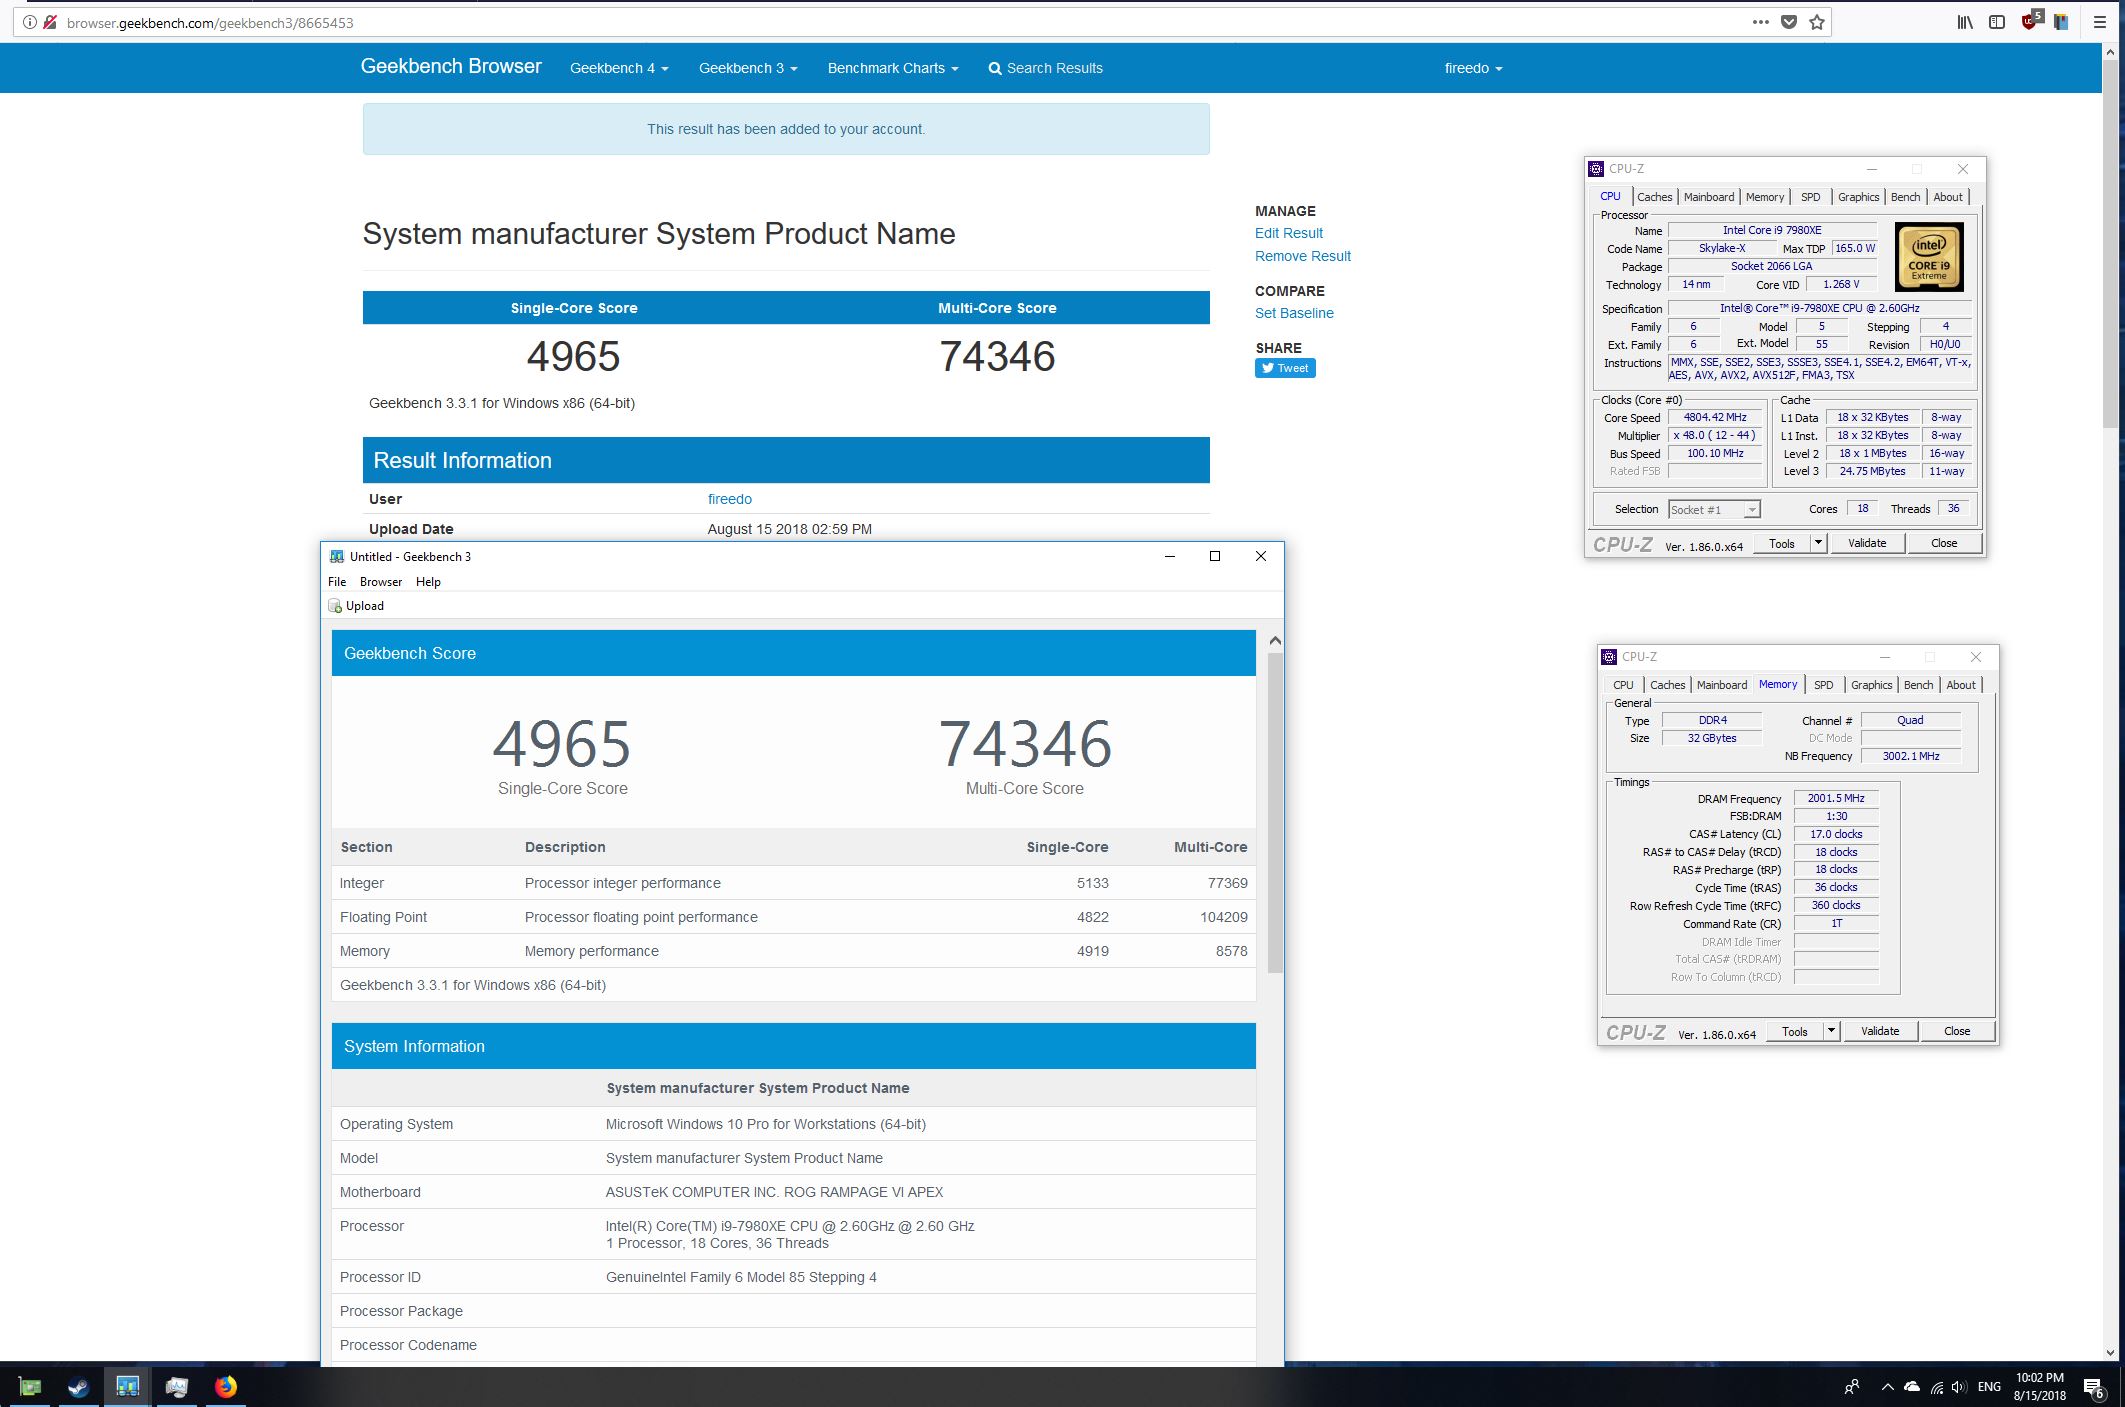Viewport: 2125px width, 1407px height.
Task: Open the clock showing 10:02 PM
Action: coord(2039,1387)
